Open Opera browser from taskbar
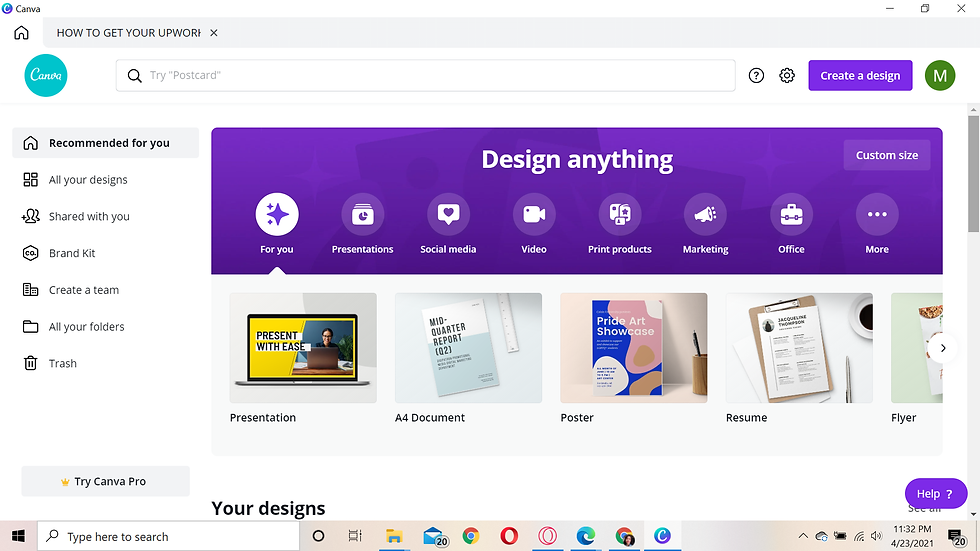 click(x=509, y=536)
